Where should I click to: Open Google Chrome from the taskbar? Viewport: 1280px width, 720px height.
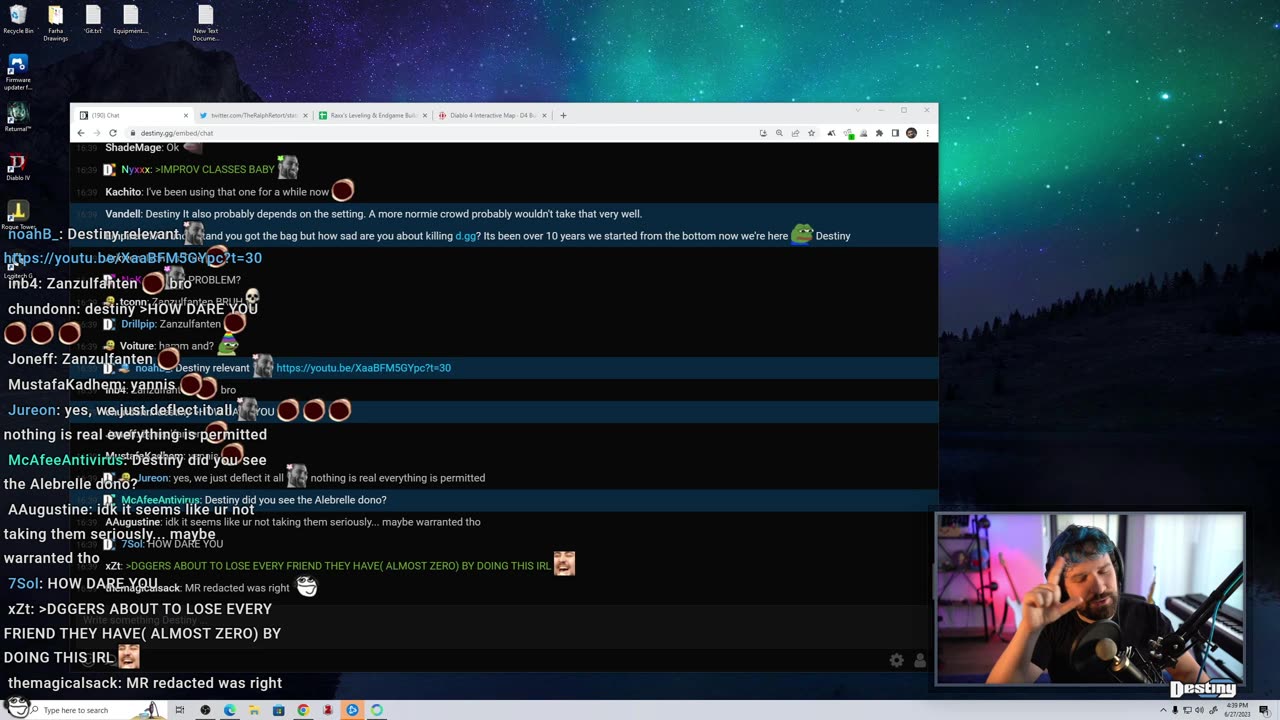(303, 710)
